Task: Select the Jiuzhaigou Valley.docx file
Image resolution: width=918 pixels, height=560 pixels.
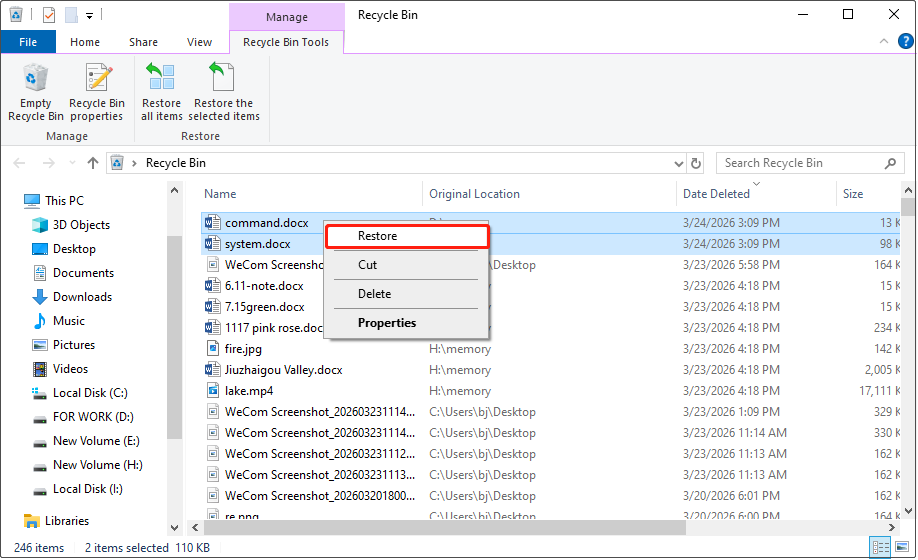Action: click(283, 370)
